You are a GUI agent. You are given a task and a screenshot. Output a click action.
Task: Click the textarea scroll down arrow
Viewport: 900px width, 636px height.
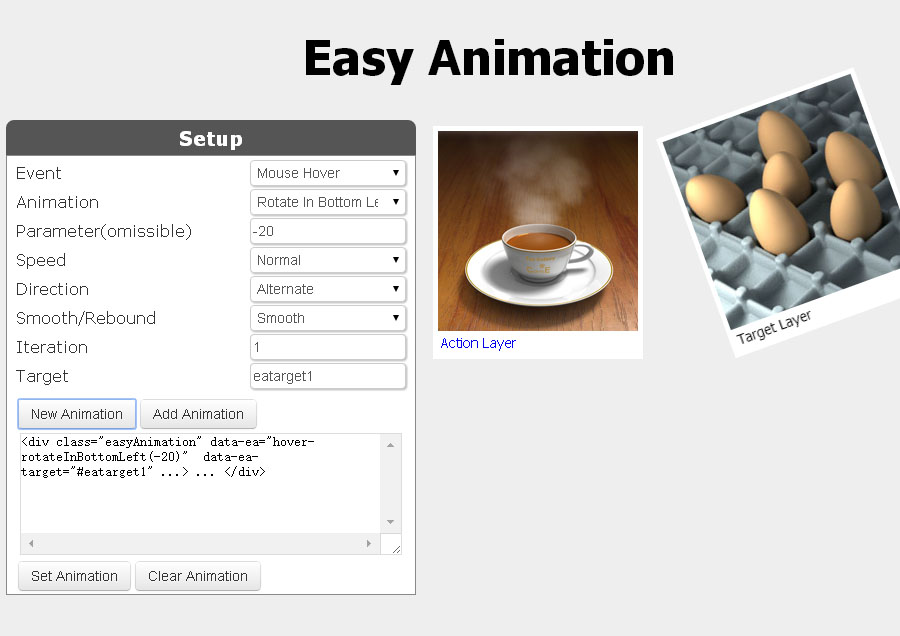(390, 522)
